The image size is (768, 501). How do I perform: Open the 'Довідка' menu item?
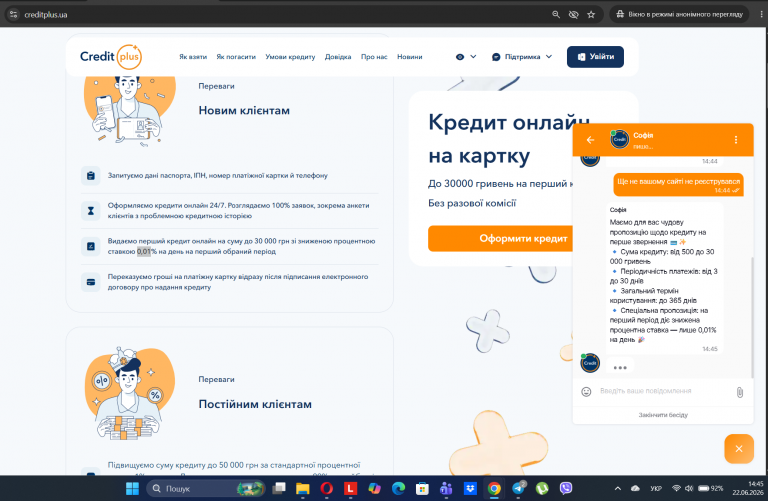[338, 57]
